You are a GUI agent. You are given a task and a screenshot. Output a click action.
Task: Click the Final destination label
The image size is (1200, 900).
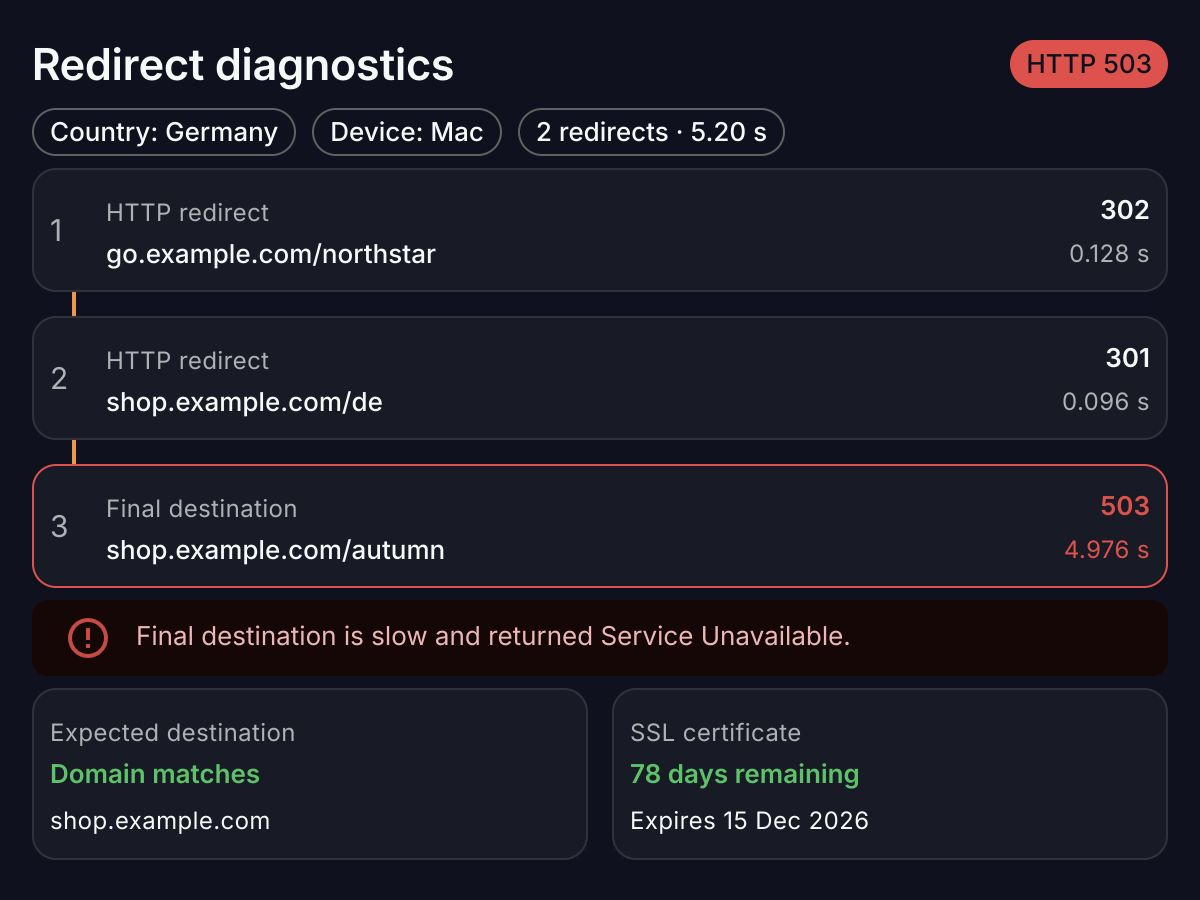point(202,509)
